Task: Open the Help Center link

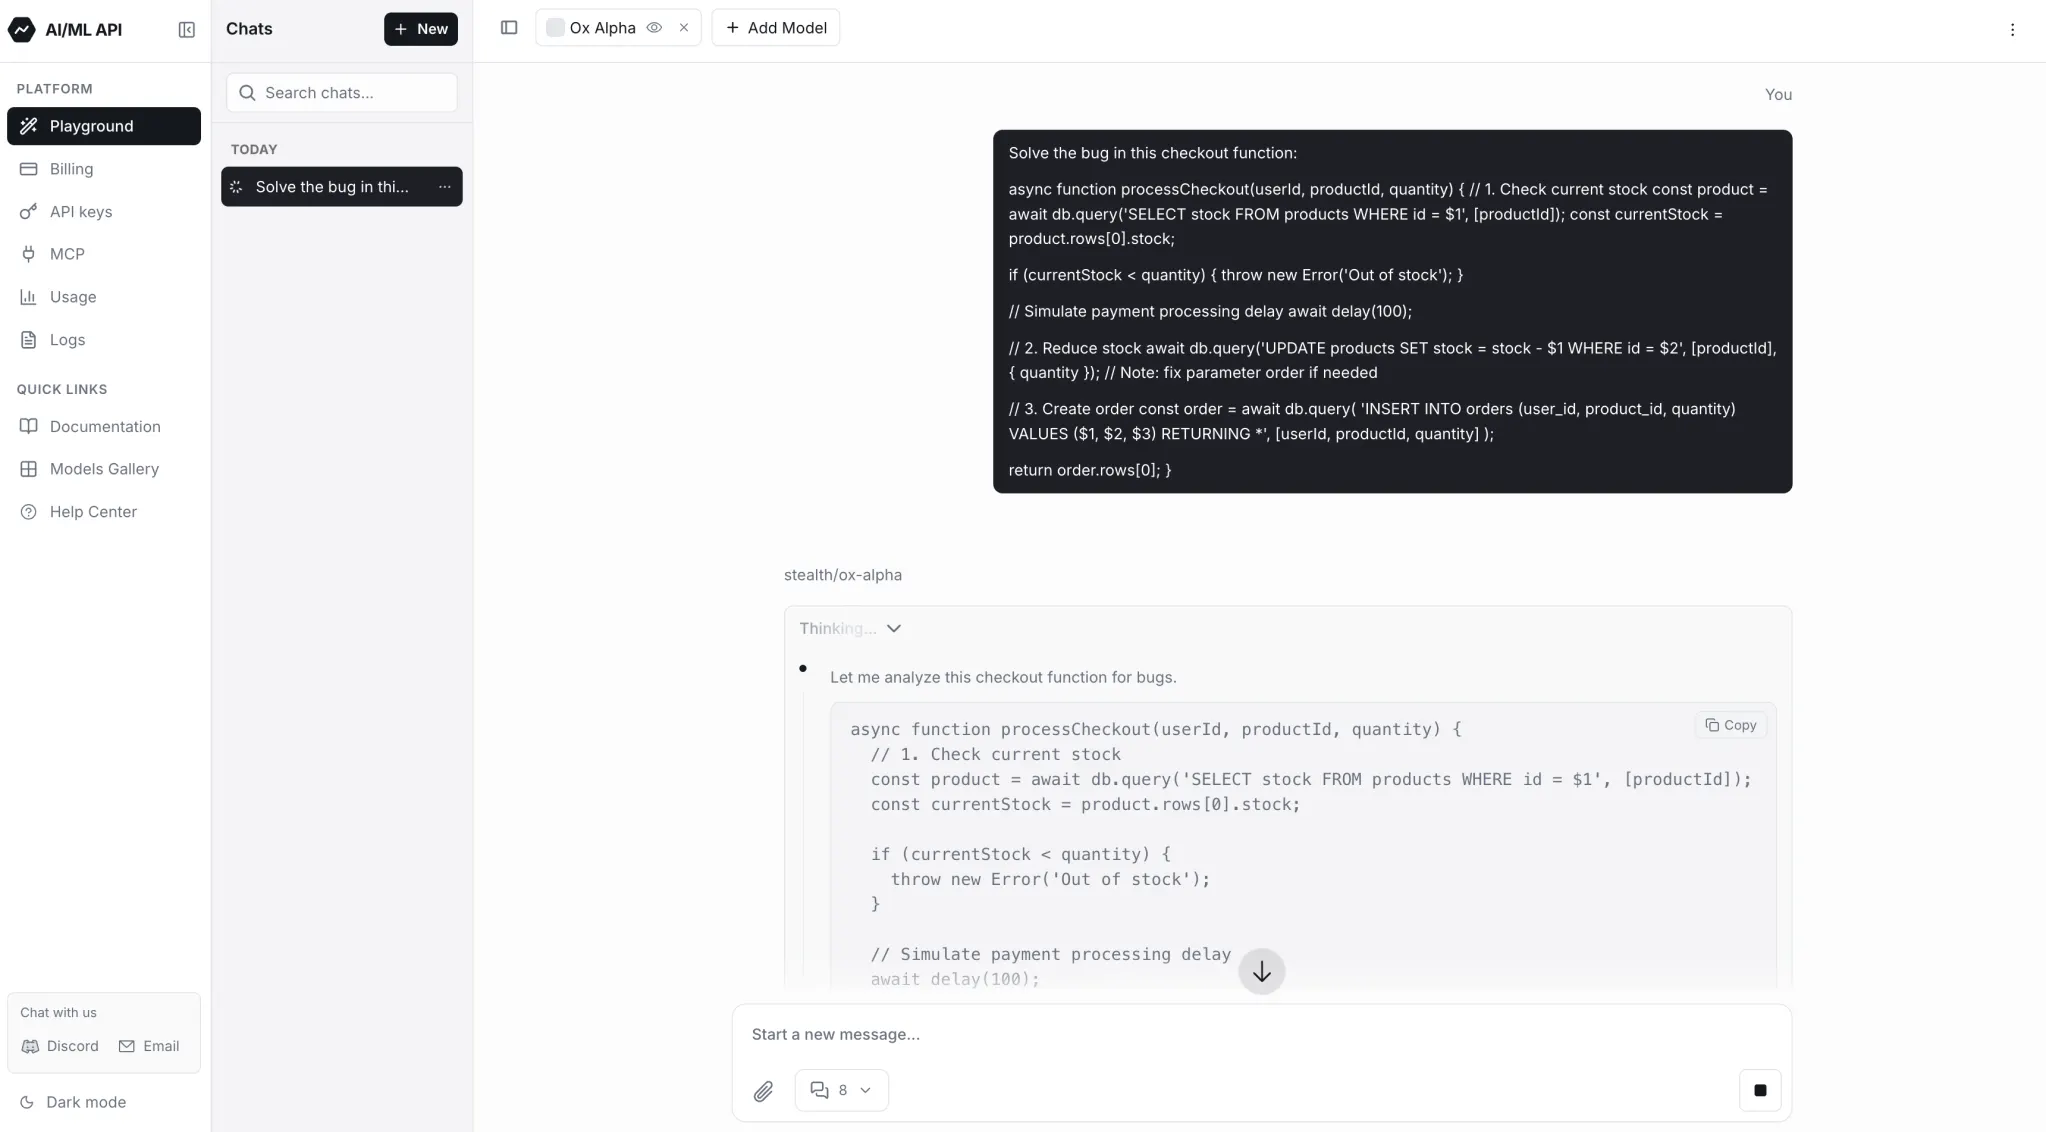Action: click(104, 512)
